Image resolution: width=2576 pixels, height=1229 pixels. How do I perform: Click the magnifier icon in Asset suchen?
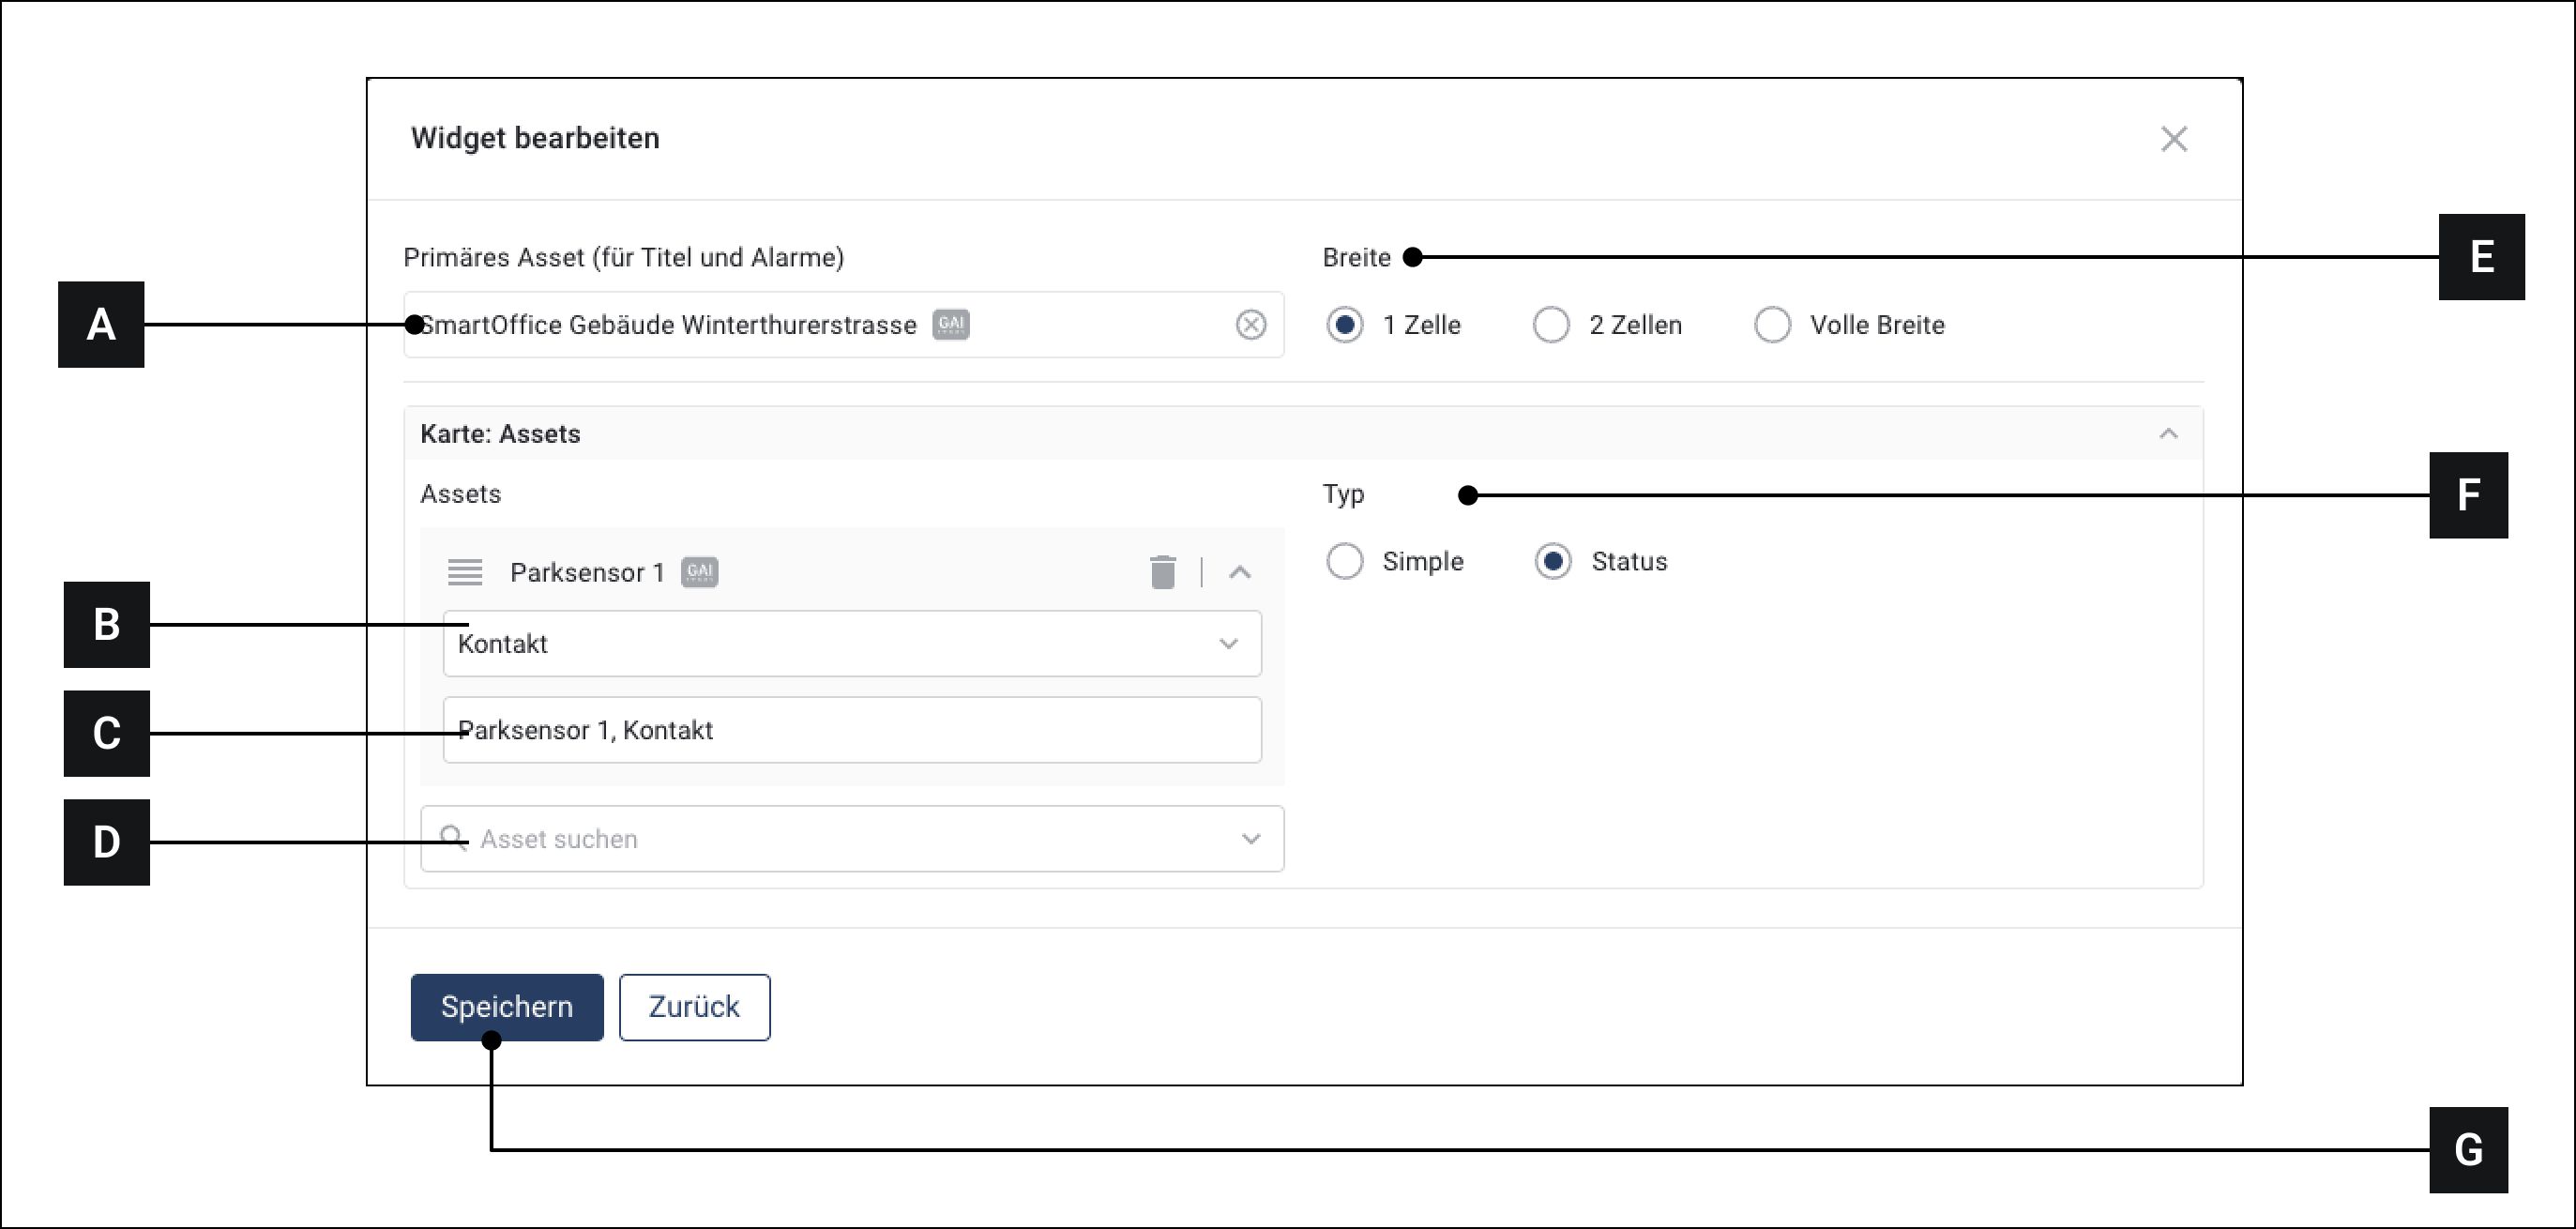(453, 838)
